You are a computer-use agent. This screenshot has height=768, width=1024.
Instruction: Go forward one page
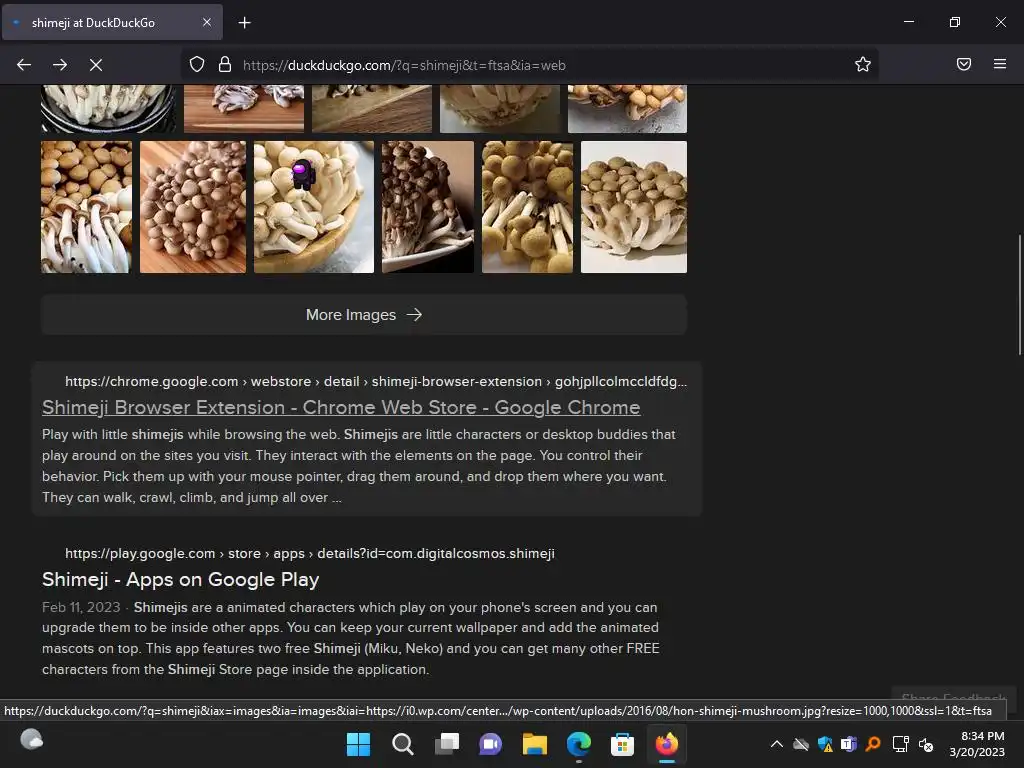click(60, 65)
